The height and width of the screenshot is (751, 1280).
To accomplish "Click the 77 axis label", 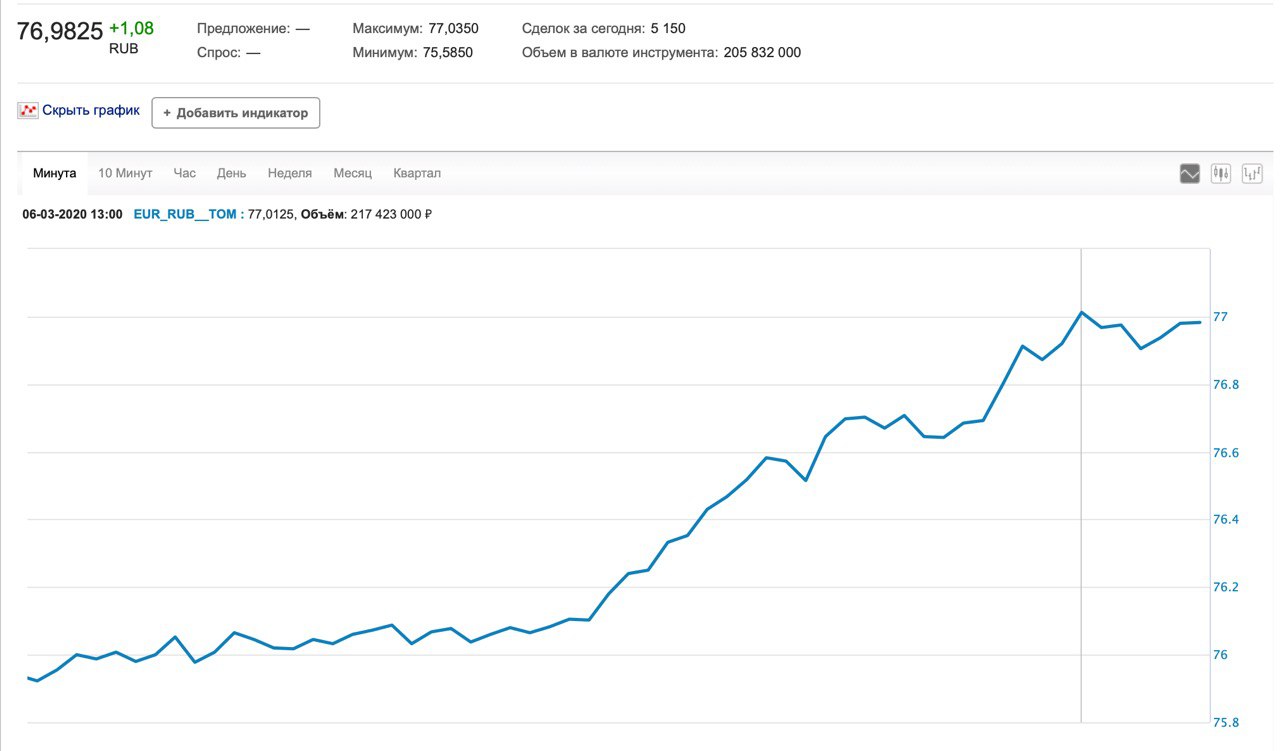I will point(1220,317).
